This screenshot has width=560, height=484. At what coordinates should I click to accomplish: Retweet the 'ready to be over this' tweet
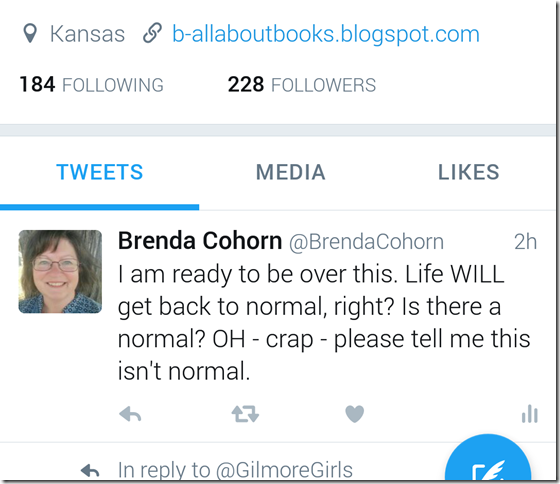coord(245,414)
